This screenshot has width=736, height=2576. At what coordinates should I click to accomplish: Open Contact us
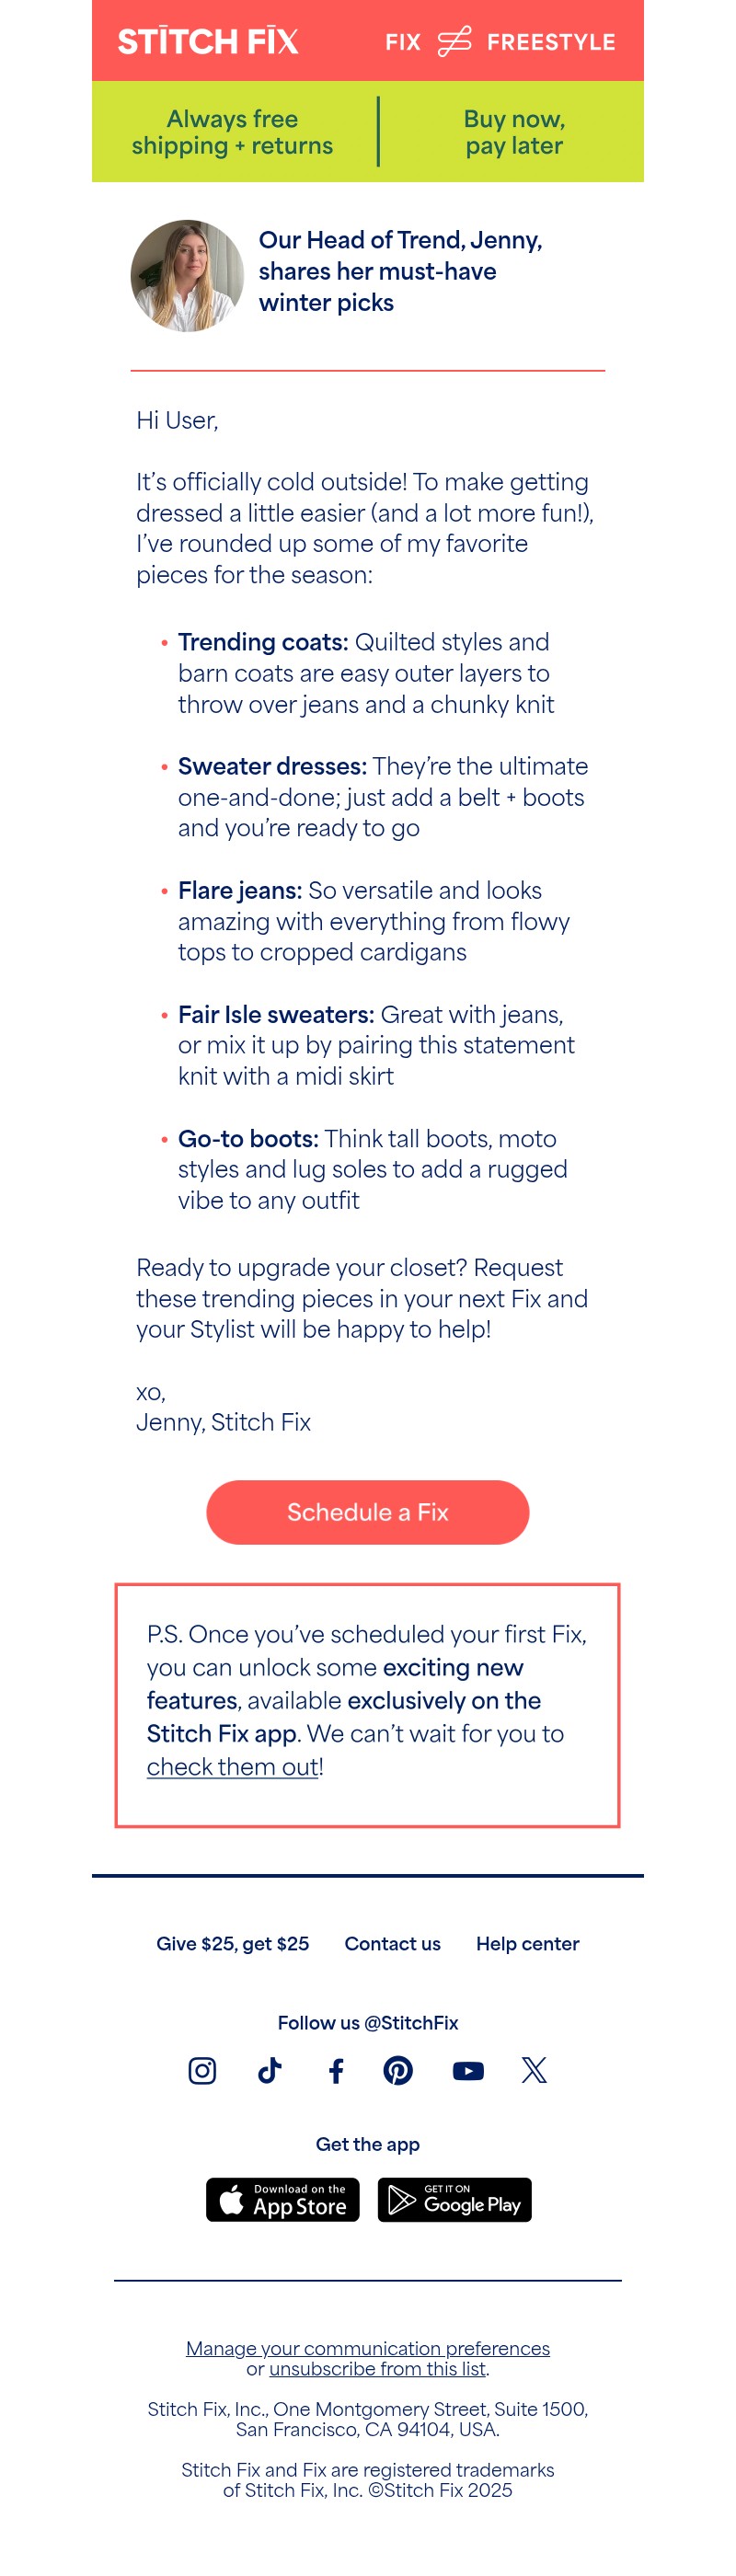point(392,1944)
